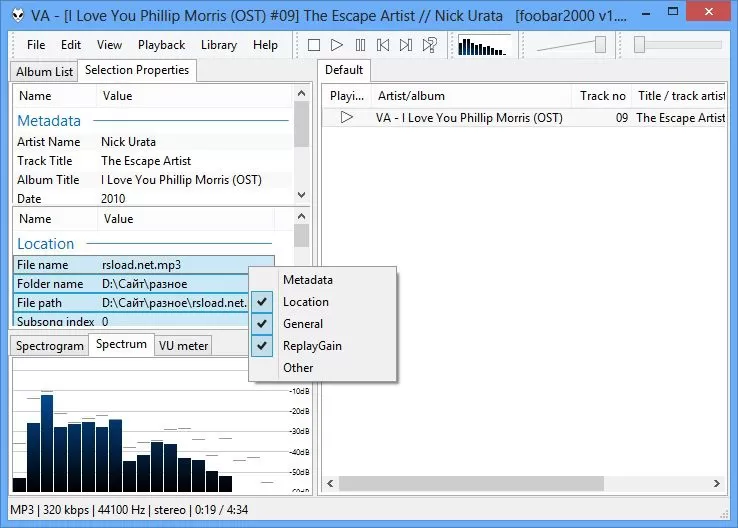Sort by Artist/album column header
The height and width of the screenshot is (528, 738).
pos(472,96)
